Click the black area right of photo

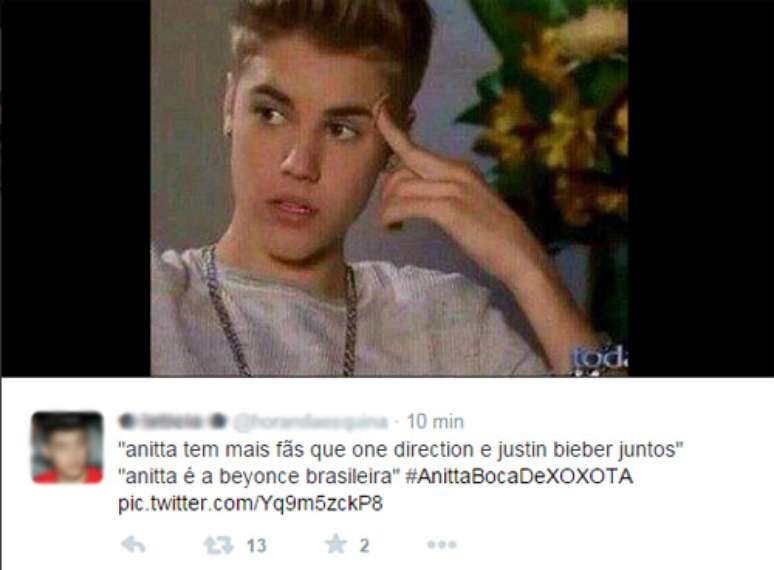(x=701, y=188)
